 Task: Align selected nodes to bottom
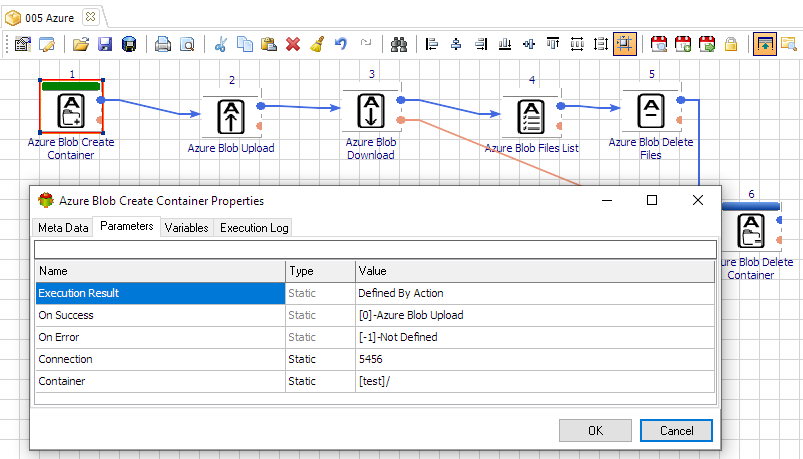pyautogui.click(x=505, y=44)
